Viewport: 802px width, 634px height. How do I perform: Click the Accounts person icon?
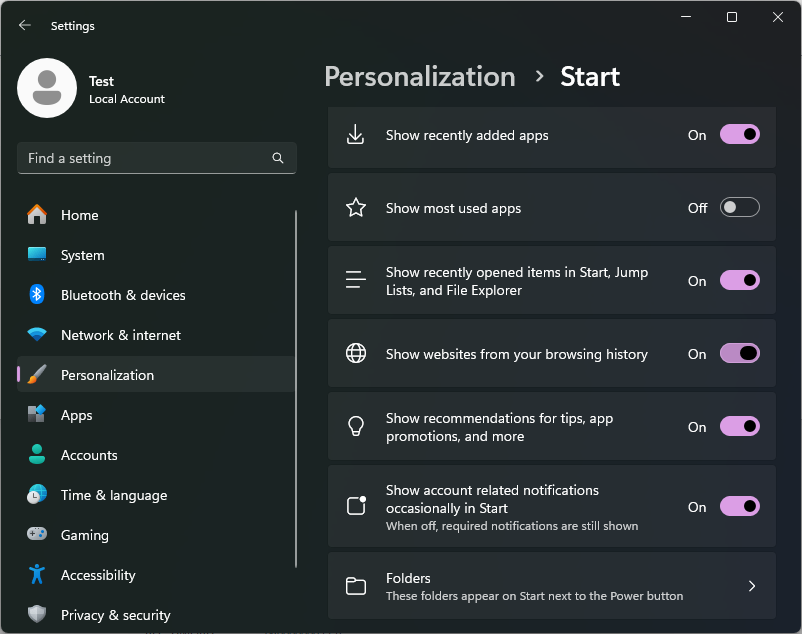click(x=37, y=454)
